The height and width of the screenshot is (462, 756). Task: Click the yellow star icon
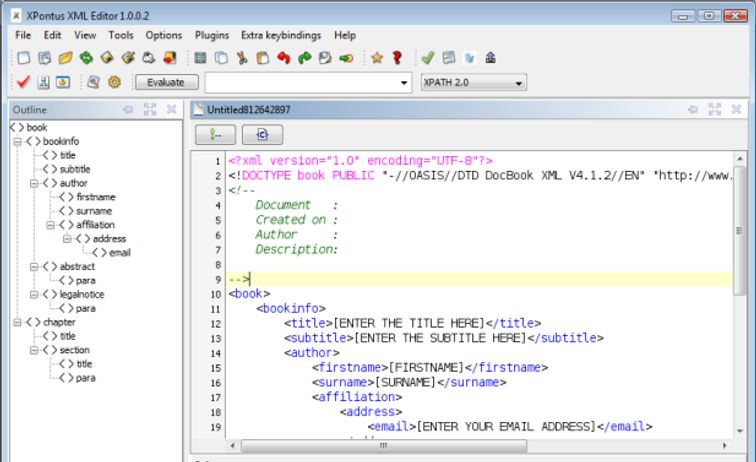tap(377, 58)
